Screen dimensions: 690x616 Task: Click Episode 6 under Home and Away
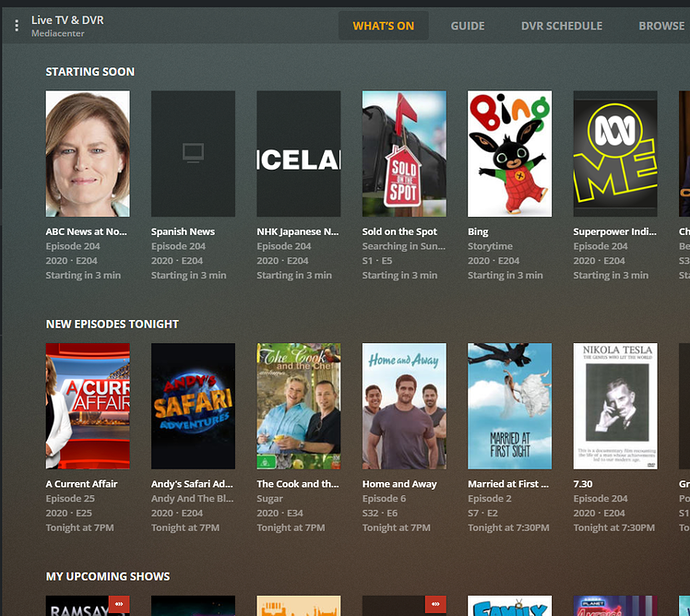point(384,499)
